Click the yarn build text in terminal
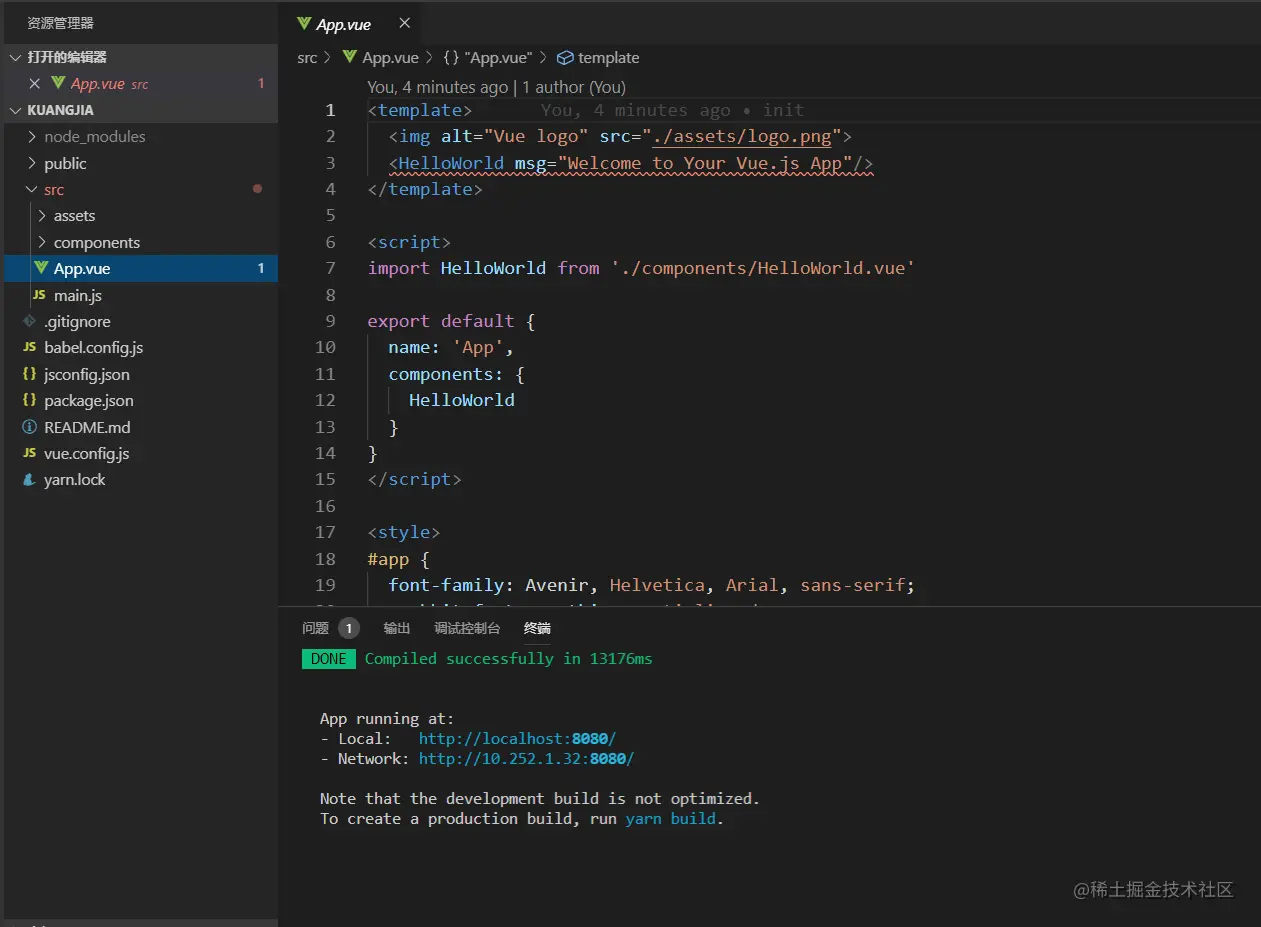 click(x=671, y=819)
